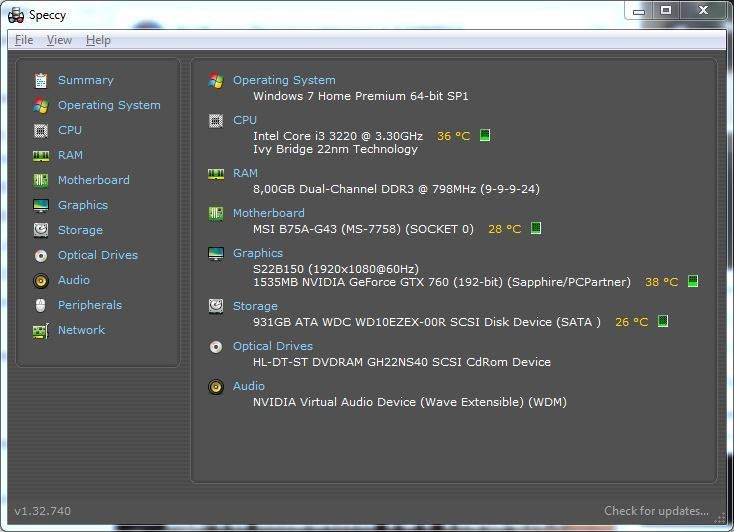Click the Motherboard icon in summary panel
The height and width of the screenshot is (532, 734).
pyautogui.click(x=216, y=214)
